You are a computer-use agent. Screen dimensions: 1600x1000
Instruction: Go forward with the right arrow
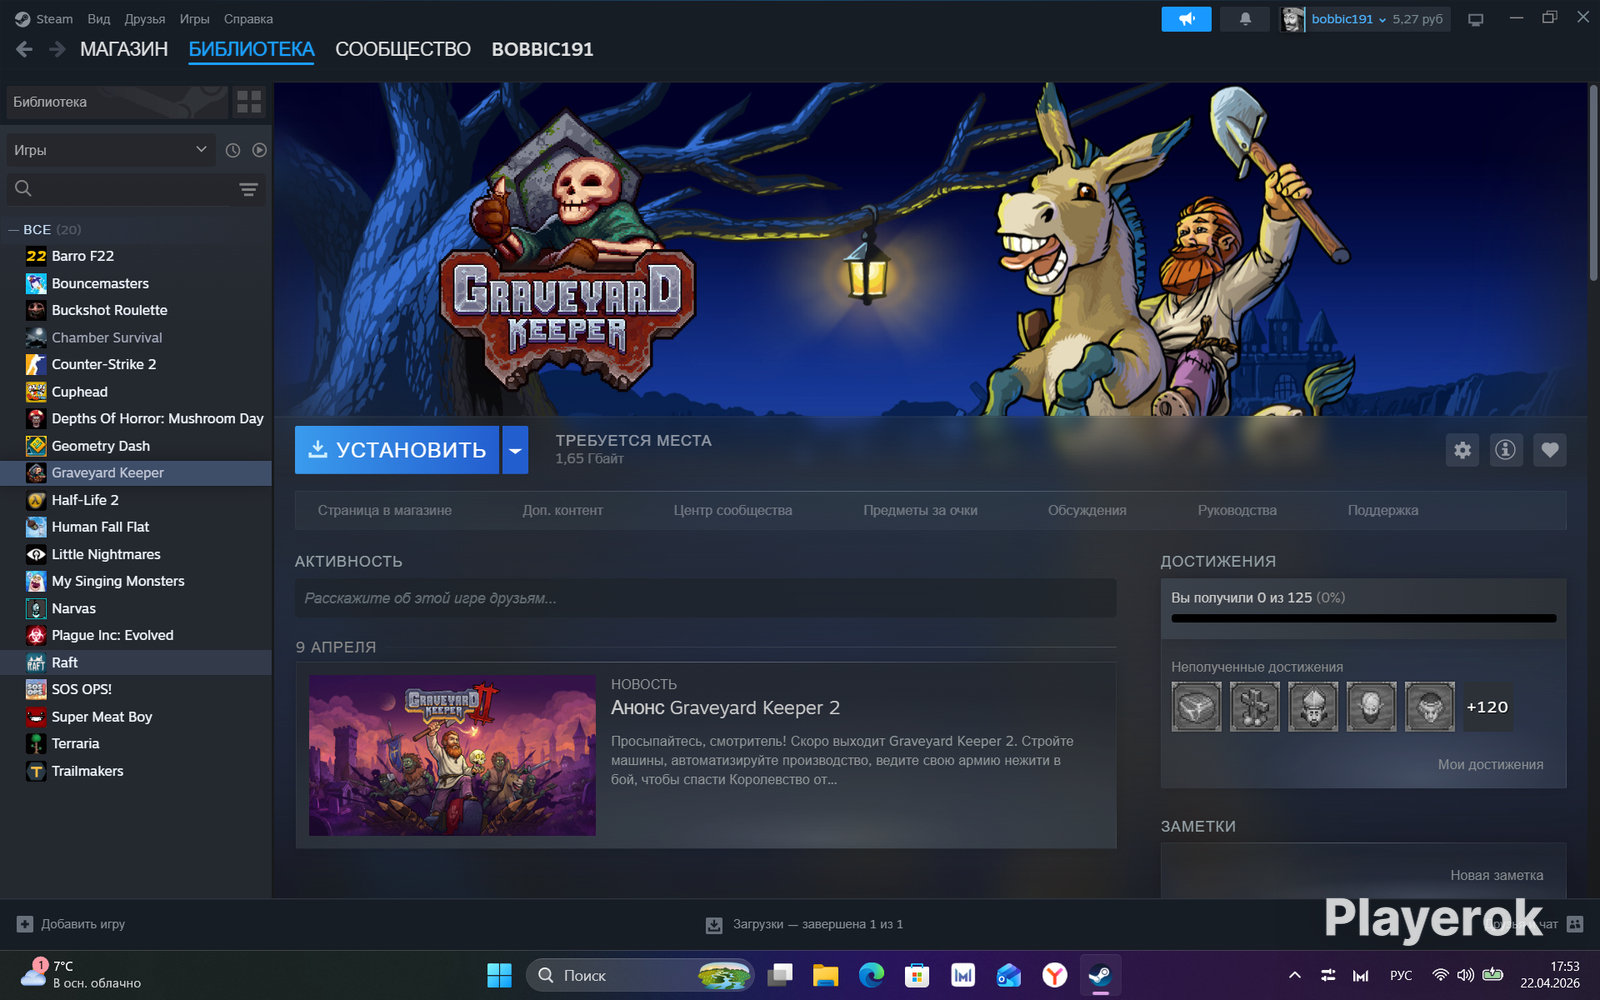(57, 49)
